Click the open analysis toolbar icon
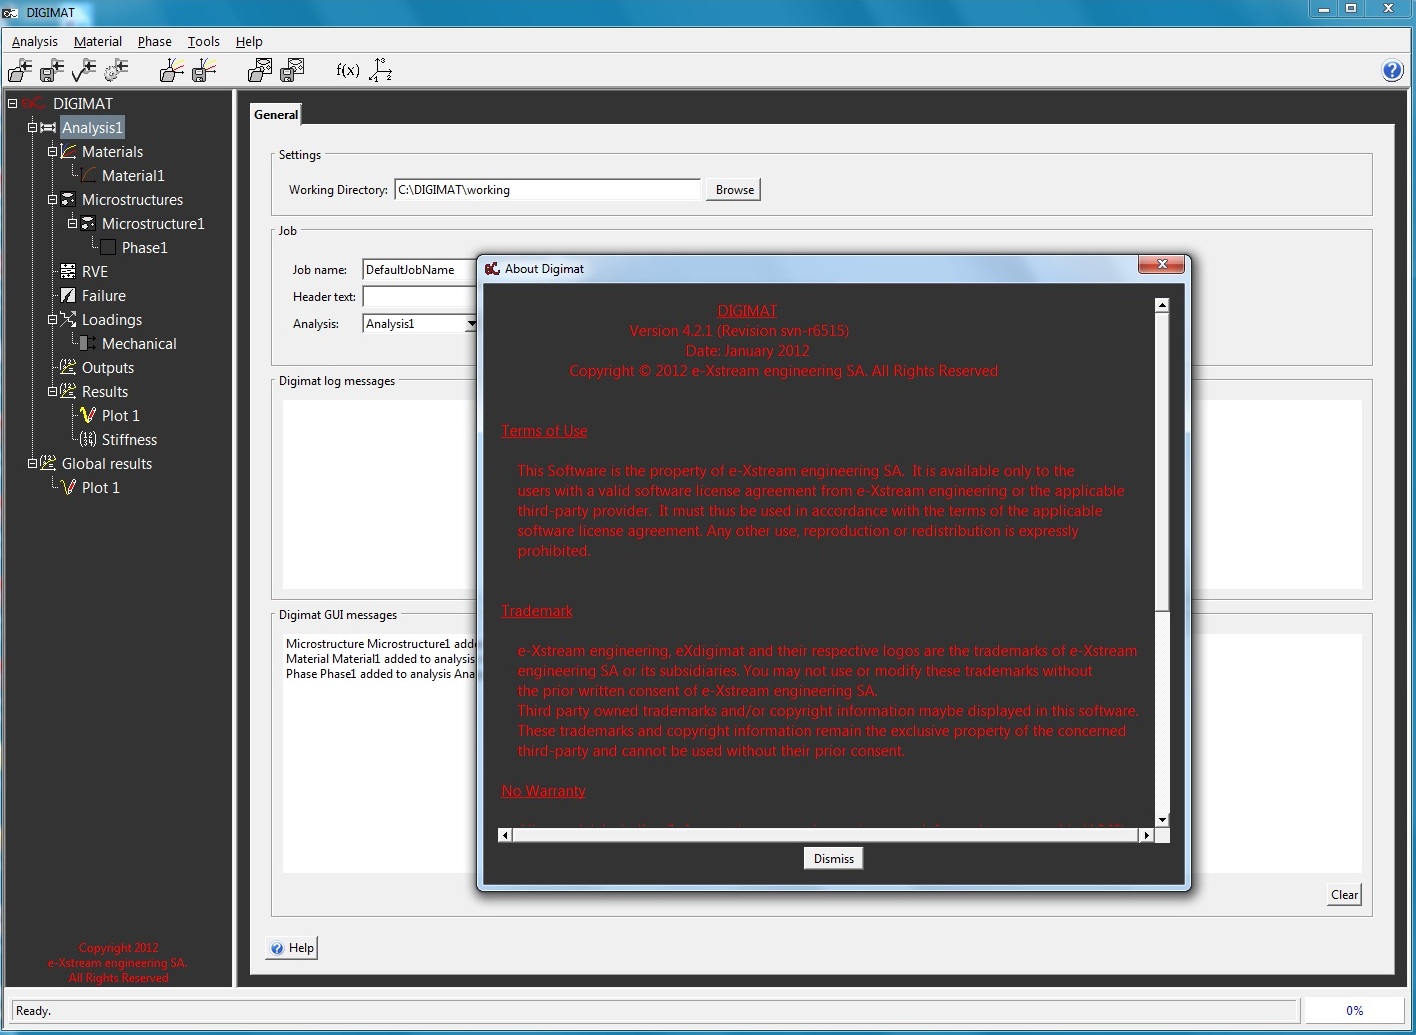Screen dimensions: 1416x1035 click(x=20, y=70)
